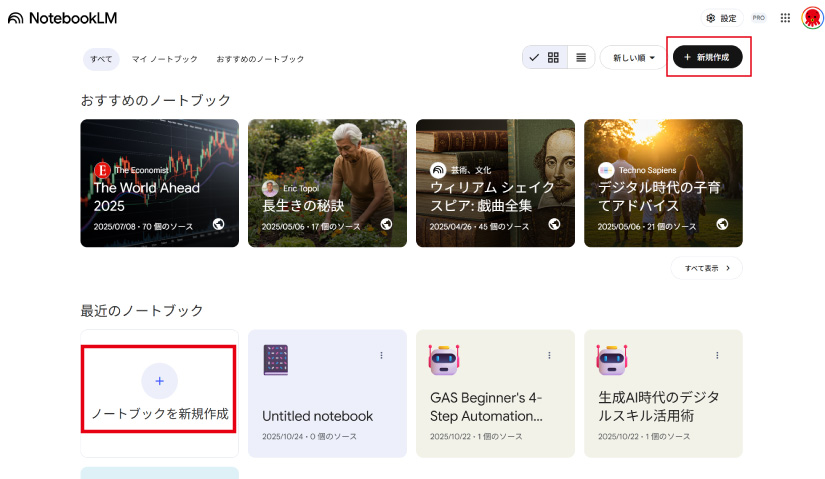Click the user profile avatar
The image size is (825, 479).
tap(811, 18)
